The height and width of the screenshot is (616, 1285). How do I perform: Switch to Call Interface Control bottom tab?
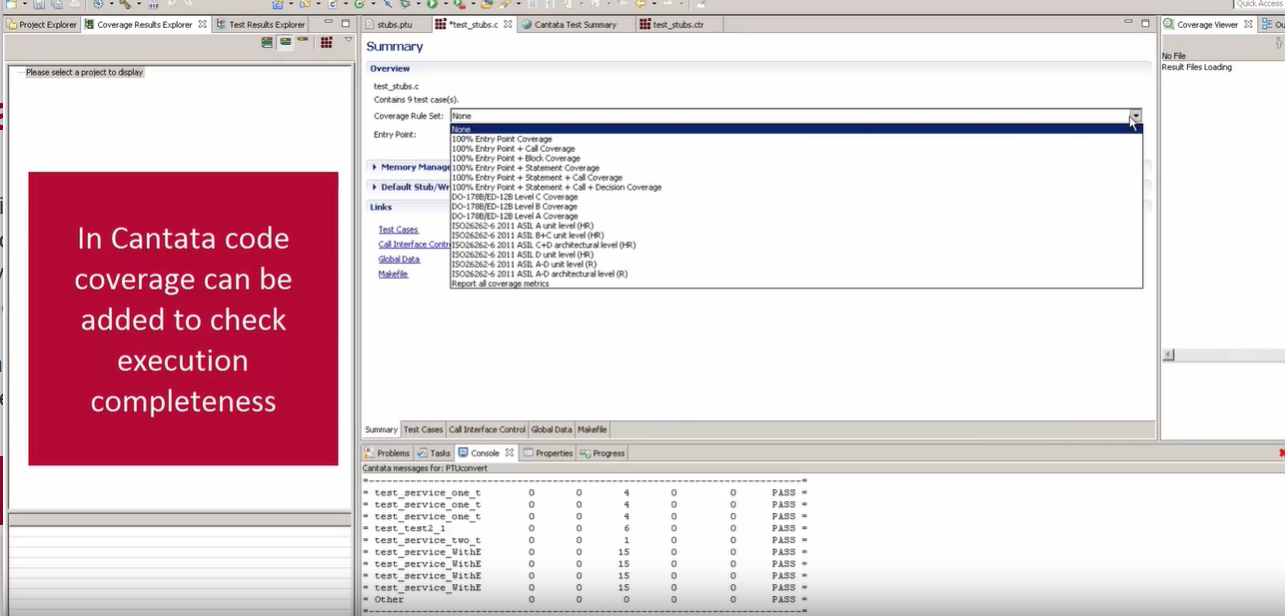click(487, 430)
